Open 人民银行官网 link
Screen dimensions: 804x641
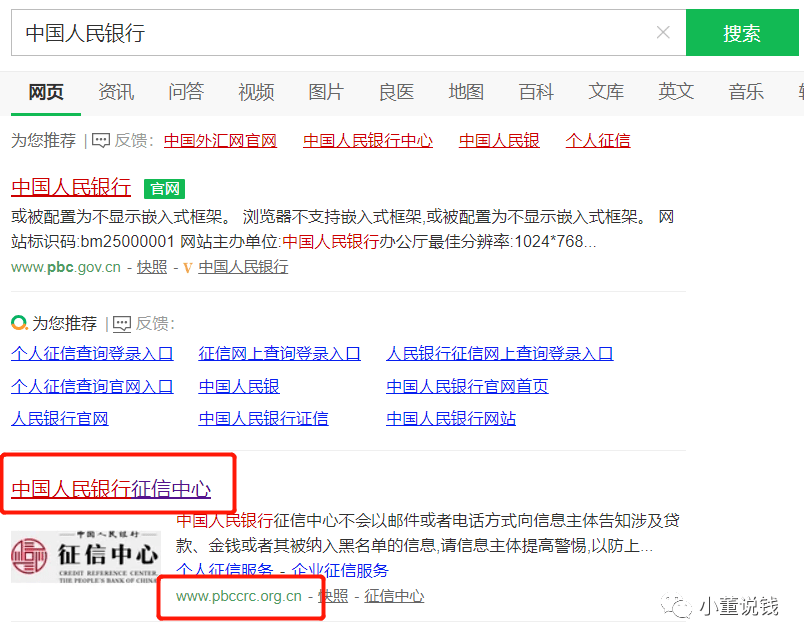point(60,419)
